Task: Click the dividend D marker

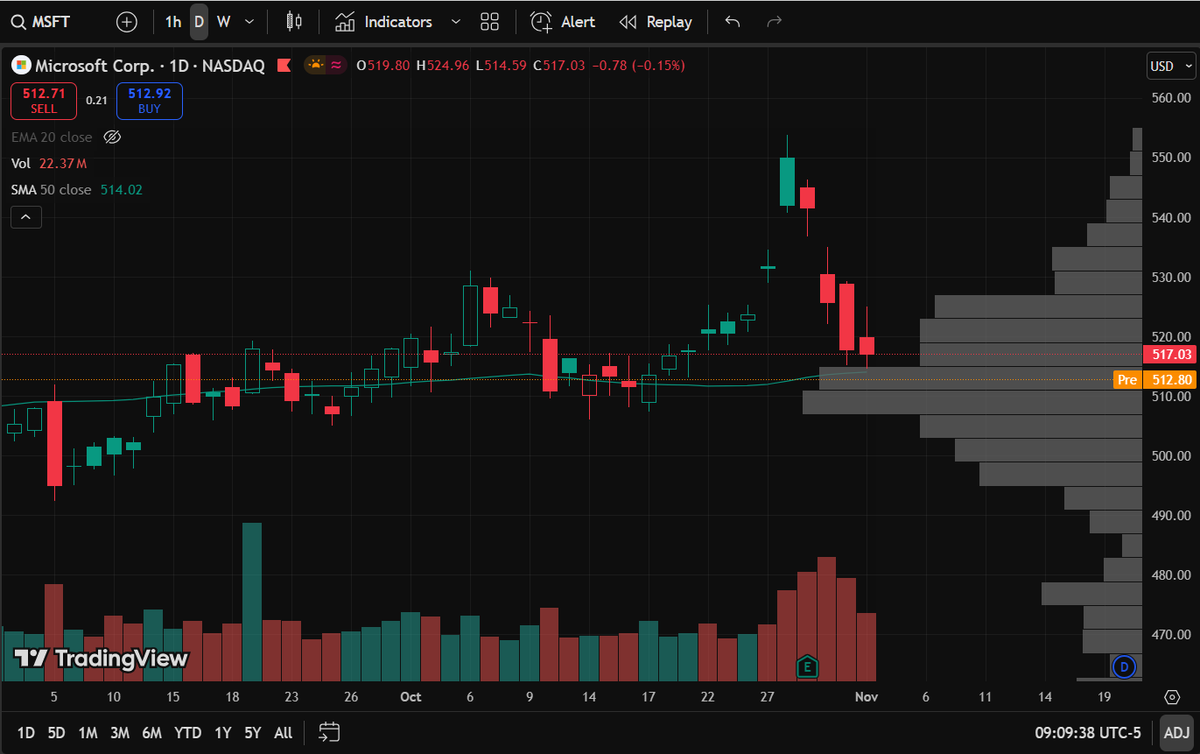Action: (x=1125, y=666)
